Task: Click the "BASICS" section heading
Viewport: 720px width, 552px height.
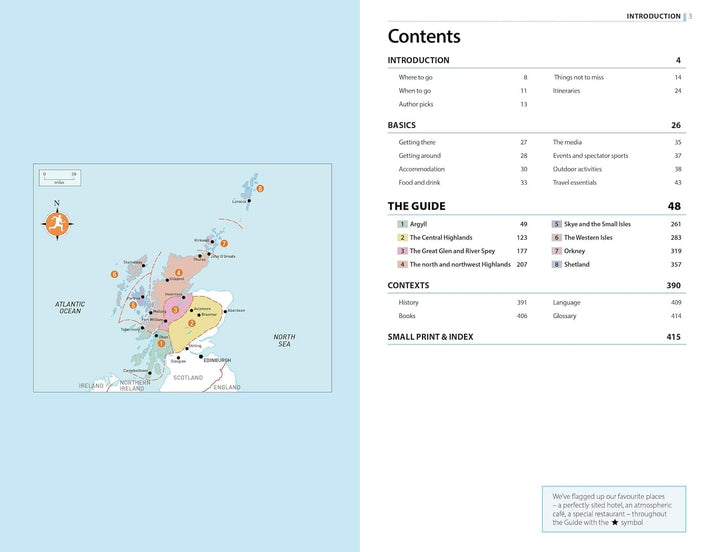Action: tap(401, 125)
